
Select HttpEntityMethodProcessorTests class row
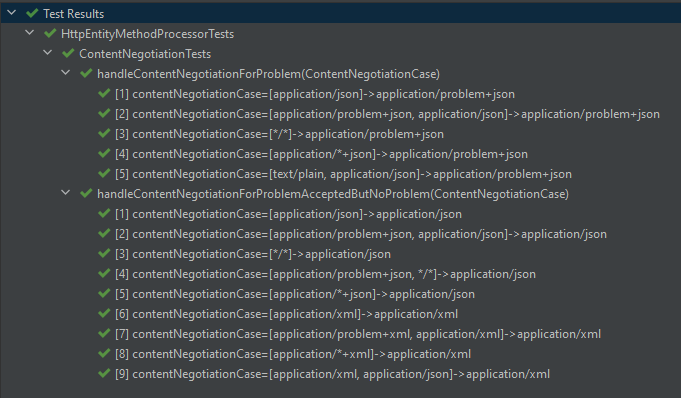click(147, 34)
